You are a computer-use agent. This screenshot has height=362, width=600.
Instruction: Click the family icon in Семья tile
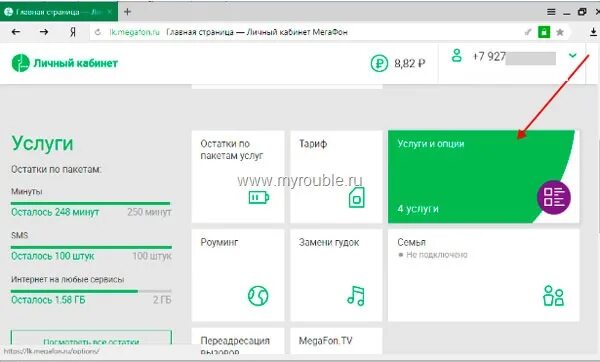click(554, 296)
